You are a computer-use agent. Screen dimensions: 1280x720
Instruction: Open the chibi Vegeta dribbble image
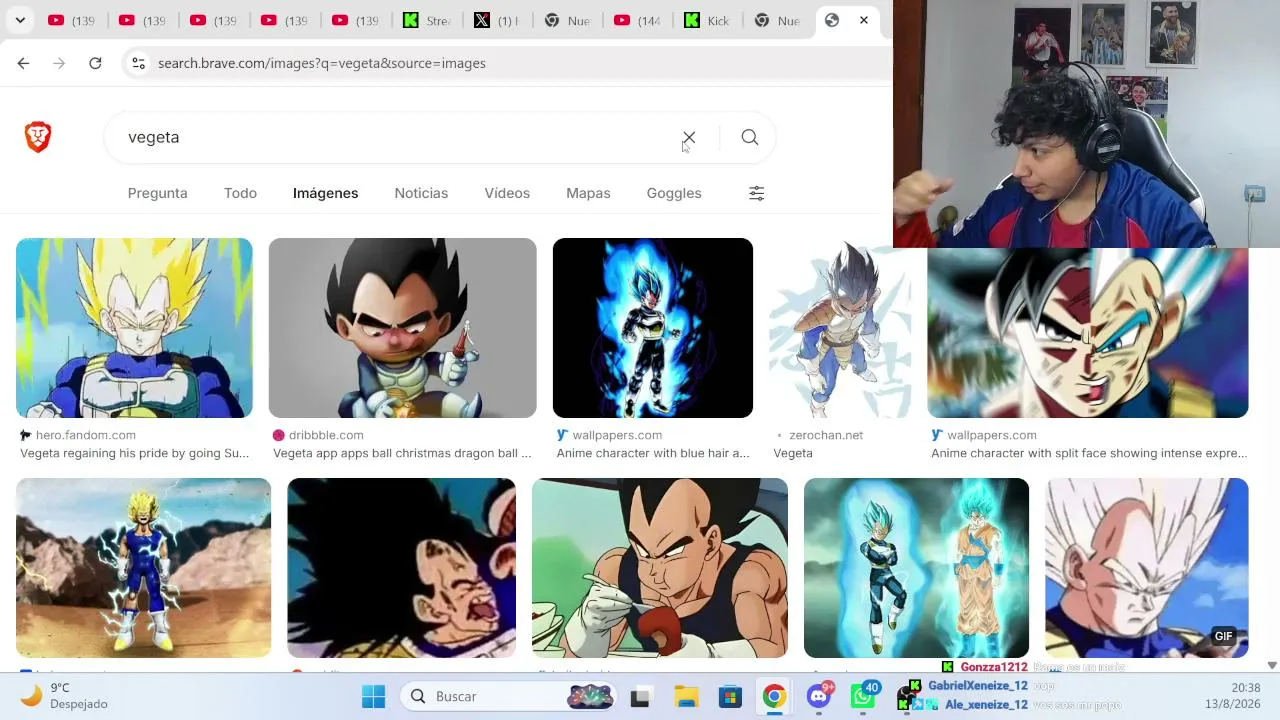pos(402,328)
